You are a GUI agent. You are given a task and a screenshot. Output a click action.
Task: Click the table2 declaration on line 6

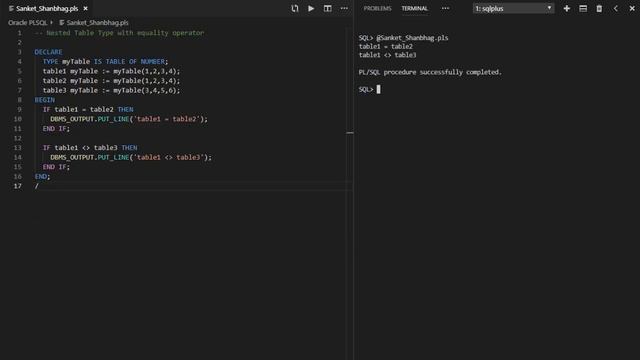[111, 81]
